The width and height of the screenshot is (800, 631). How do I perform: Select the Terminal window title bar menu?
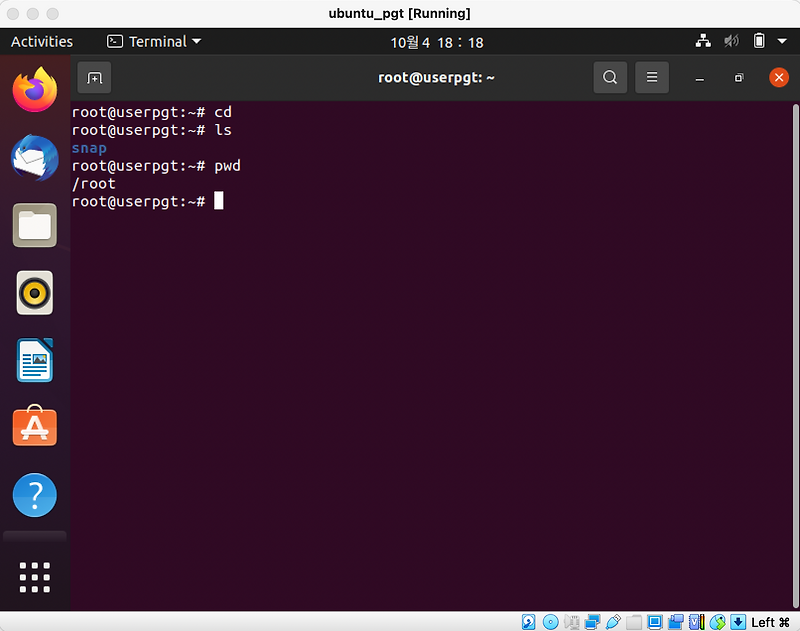coord(437,77)
